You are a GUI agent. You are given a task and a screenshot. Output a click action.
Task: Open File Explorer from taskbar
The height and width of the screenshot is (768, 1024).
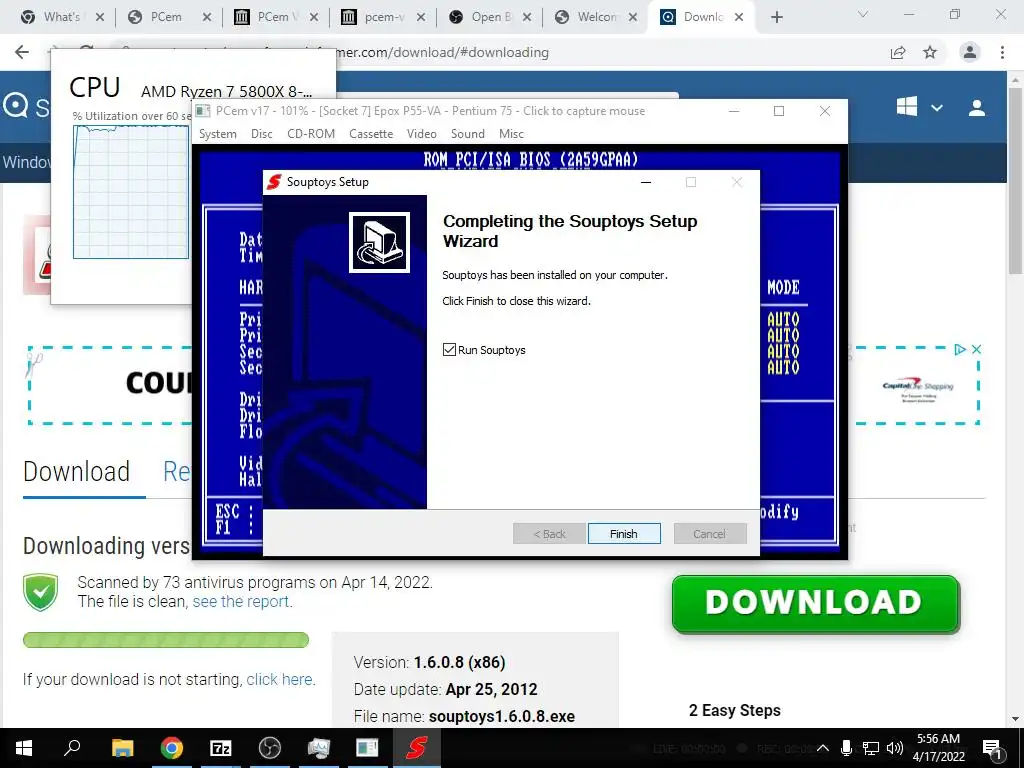click(x=122, y=748)
